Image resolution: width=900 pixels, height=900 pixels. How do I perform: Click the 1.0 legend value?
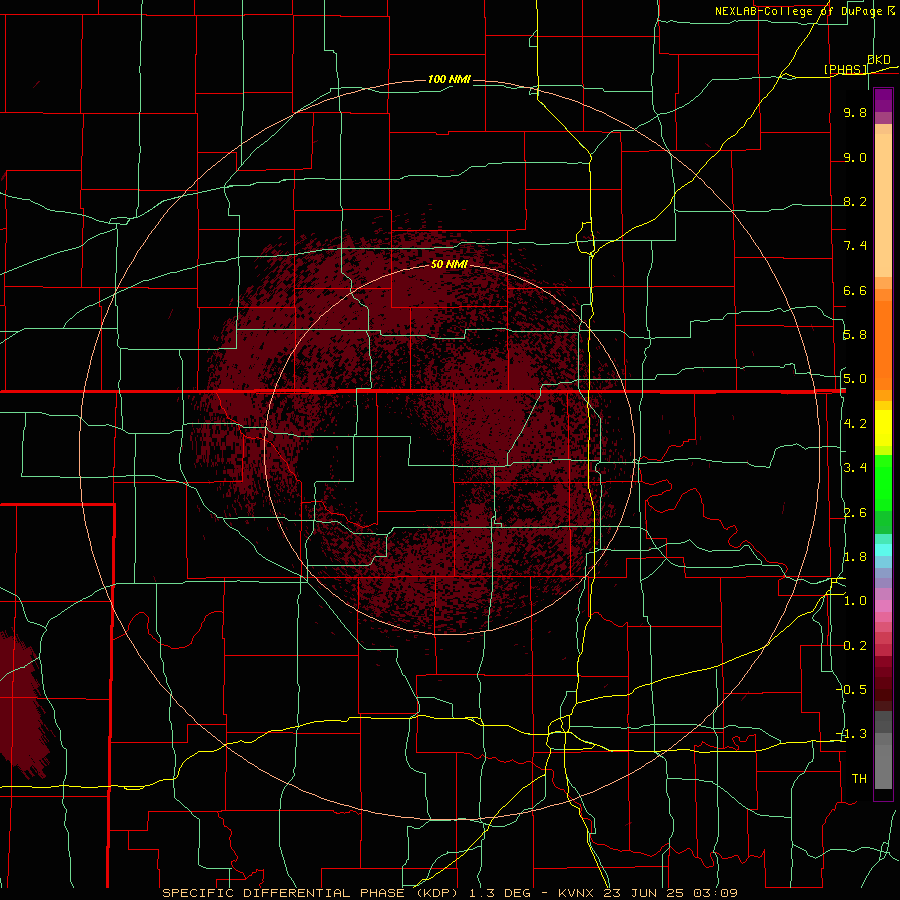(855, 601)
